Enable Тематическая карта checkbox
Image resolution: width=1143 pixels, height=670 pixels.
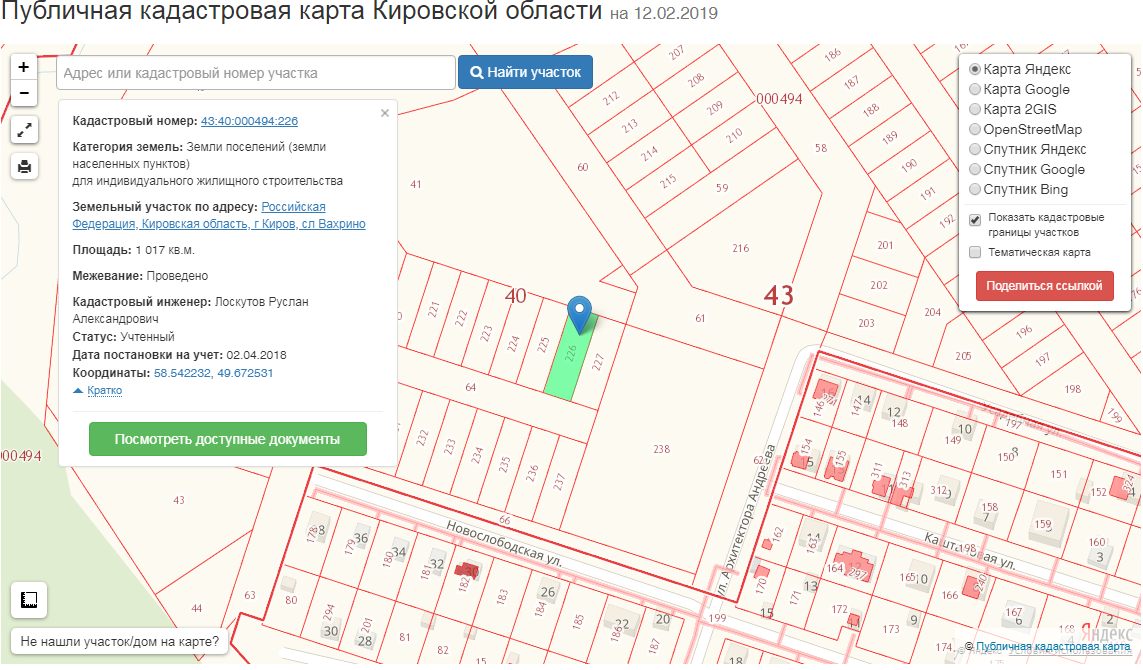point(975,253)
